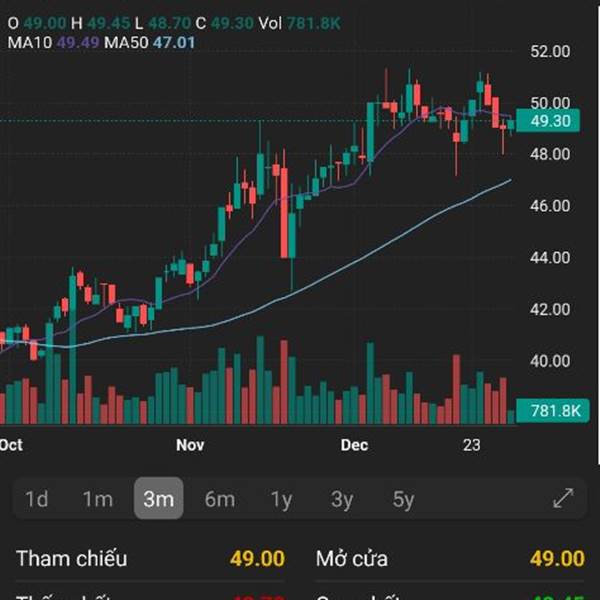
Task: Switch chart range to 5y
Action: pyautogui.click(x=403, y=500)
